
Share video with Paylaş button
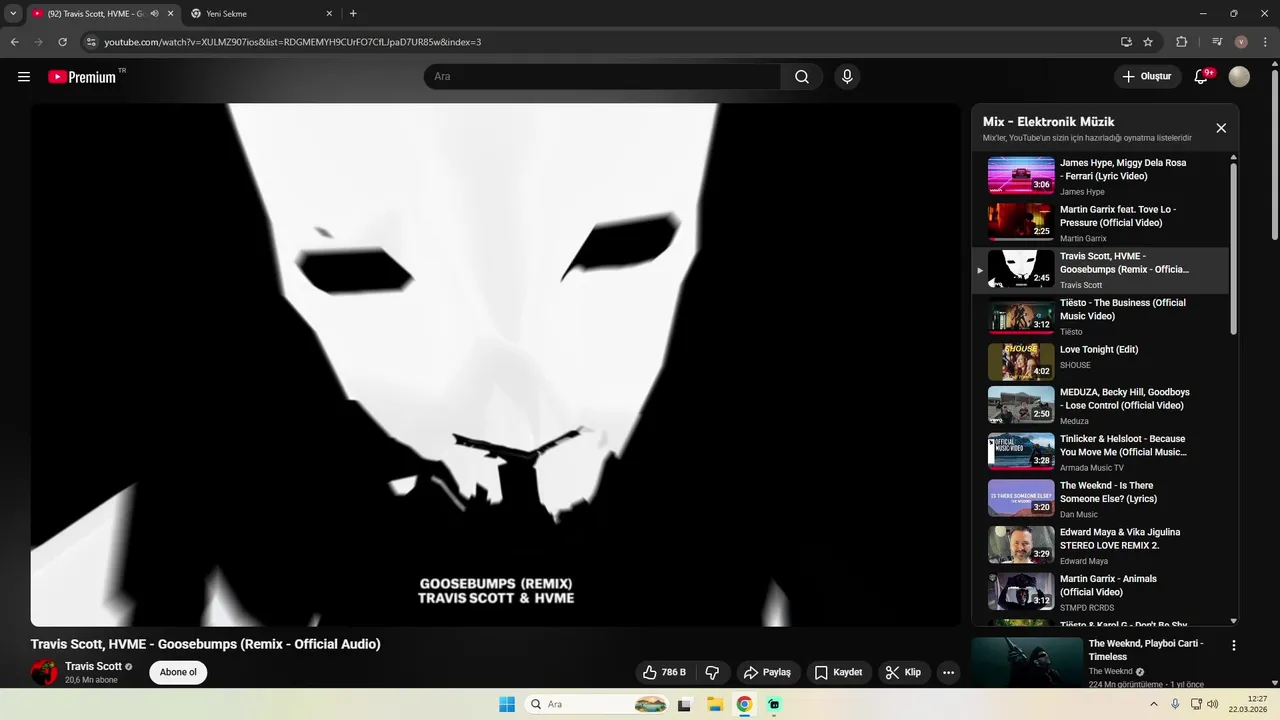(767, 672)
